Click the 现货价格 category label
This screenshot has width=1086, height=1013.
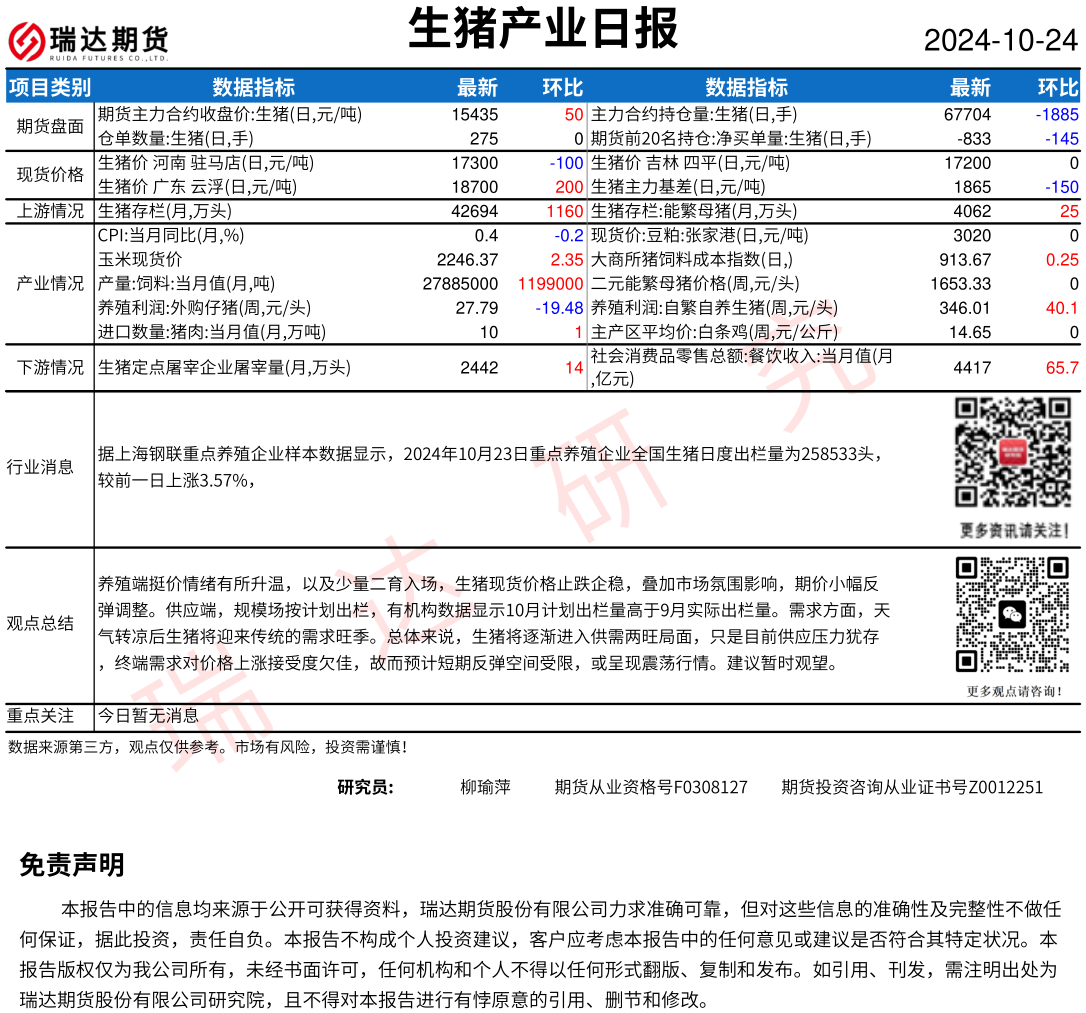tap(50, 175)
